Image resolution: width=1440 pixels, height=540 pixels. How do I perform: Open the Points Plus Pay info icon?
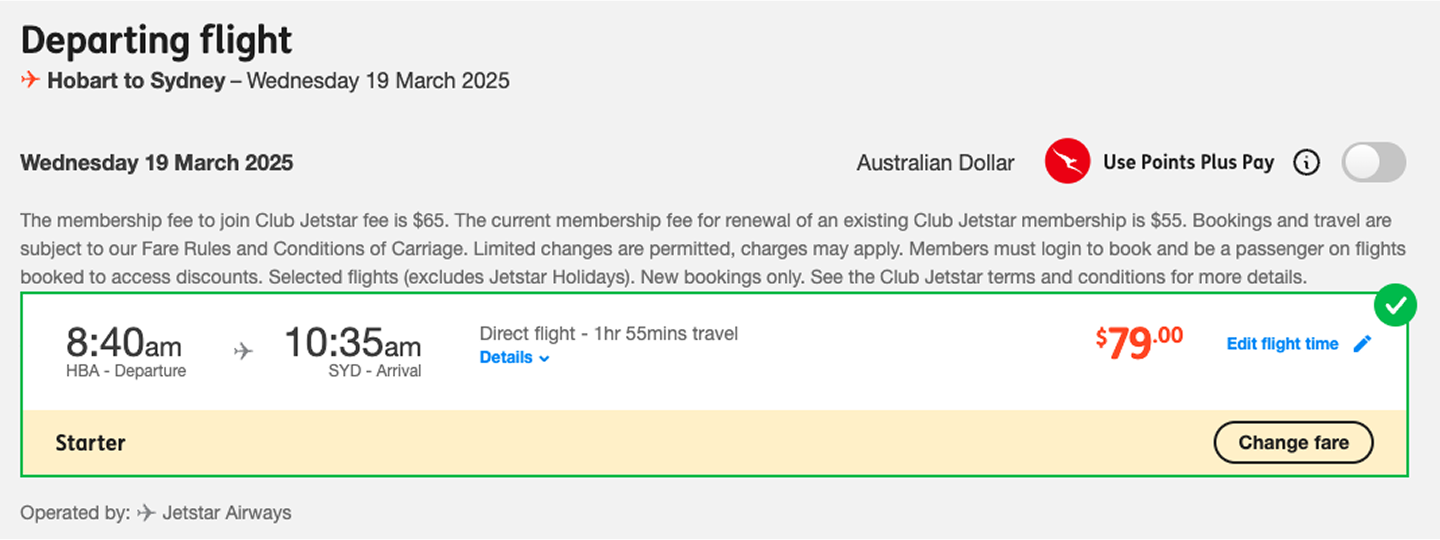point(1306,162)
